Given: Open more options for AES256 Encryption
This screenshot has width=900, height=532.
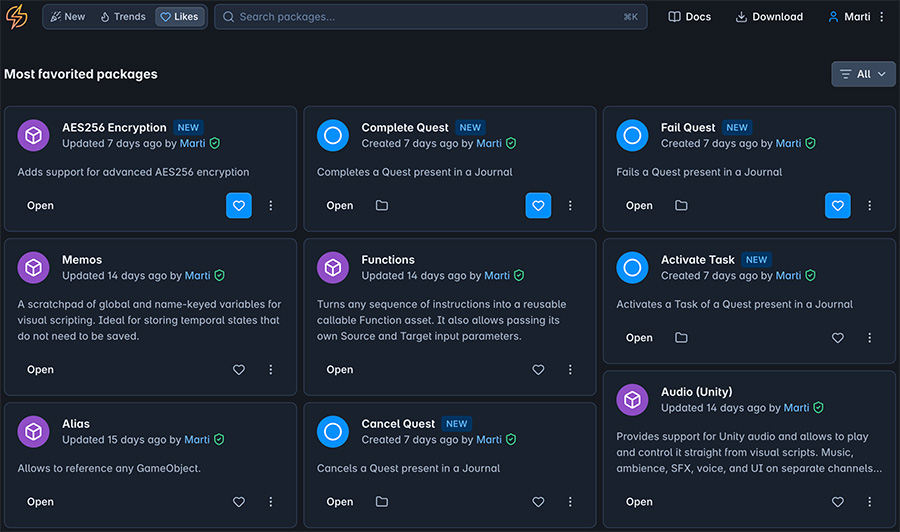Looking at the screenshot, I should (x=271, y=205).
